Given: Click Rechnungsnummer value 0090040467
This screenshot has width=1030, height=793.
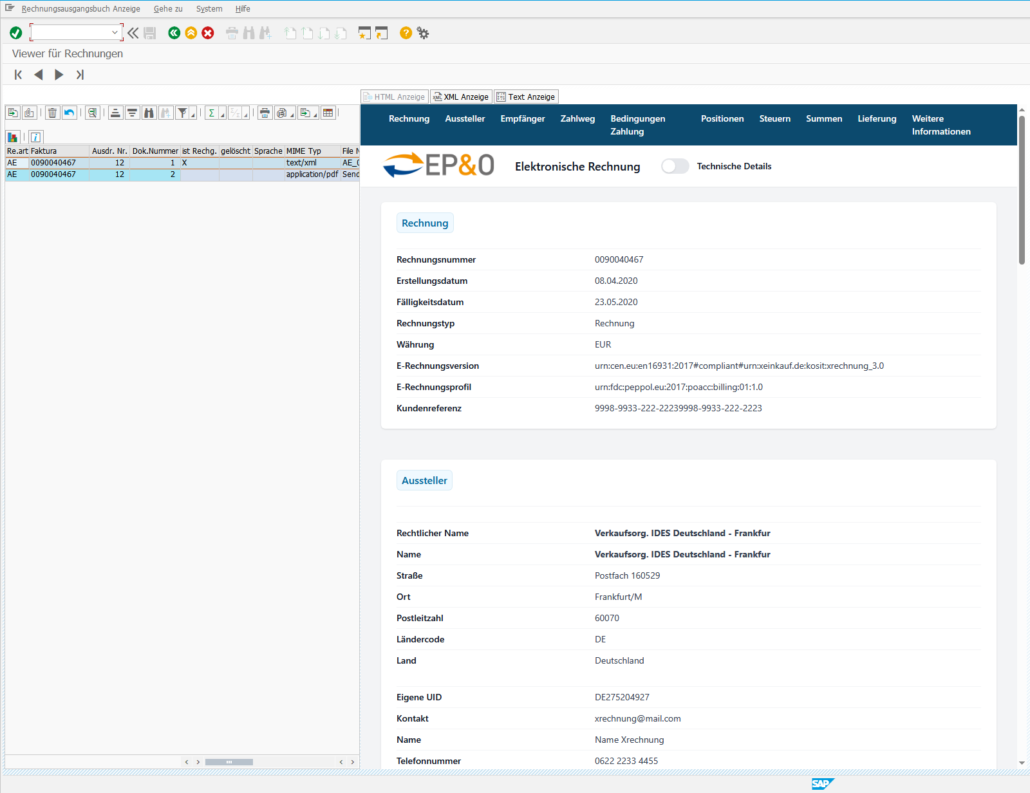Looking at the screenshot, I should click(x=619, y=260).
